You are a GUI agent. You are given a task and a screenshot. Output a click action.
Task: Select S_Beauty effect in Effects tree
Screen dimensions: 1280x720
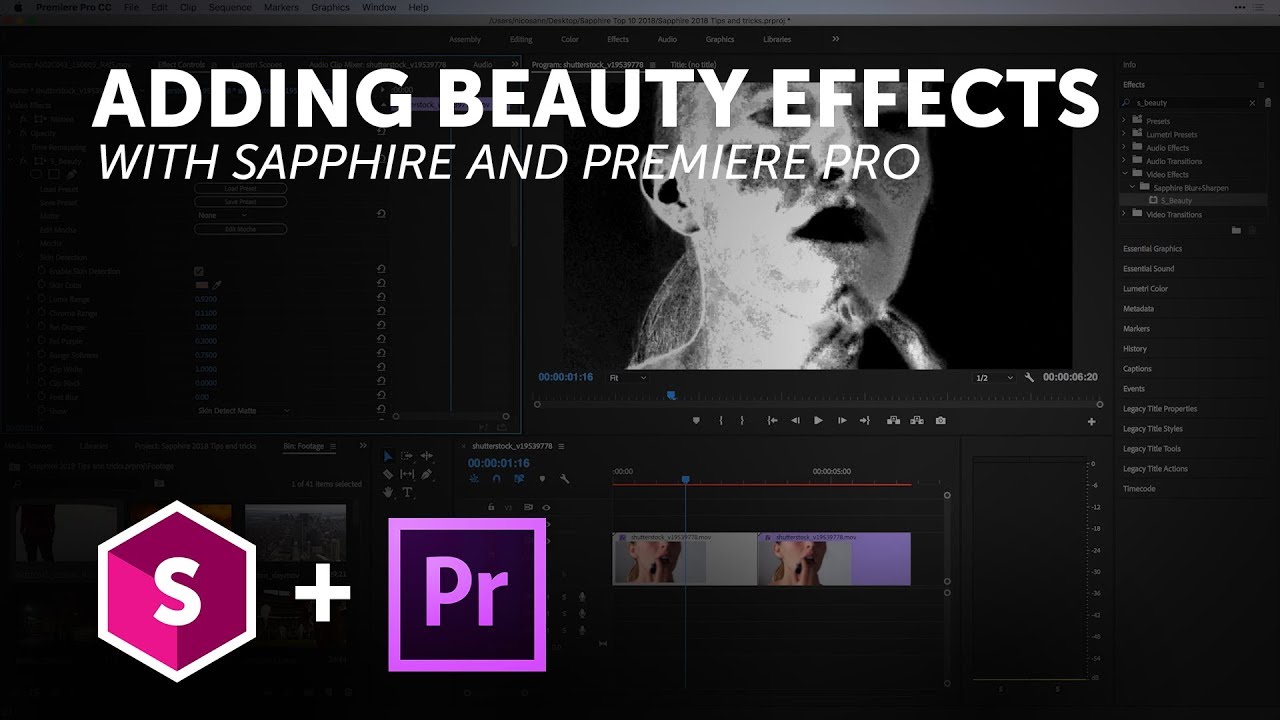pyautogui.click(x=1178, y=201)
